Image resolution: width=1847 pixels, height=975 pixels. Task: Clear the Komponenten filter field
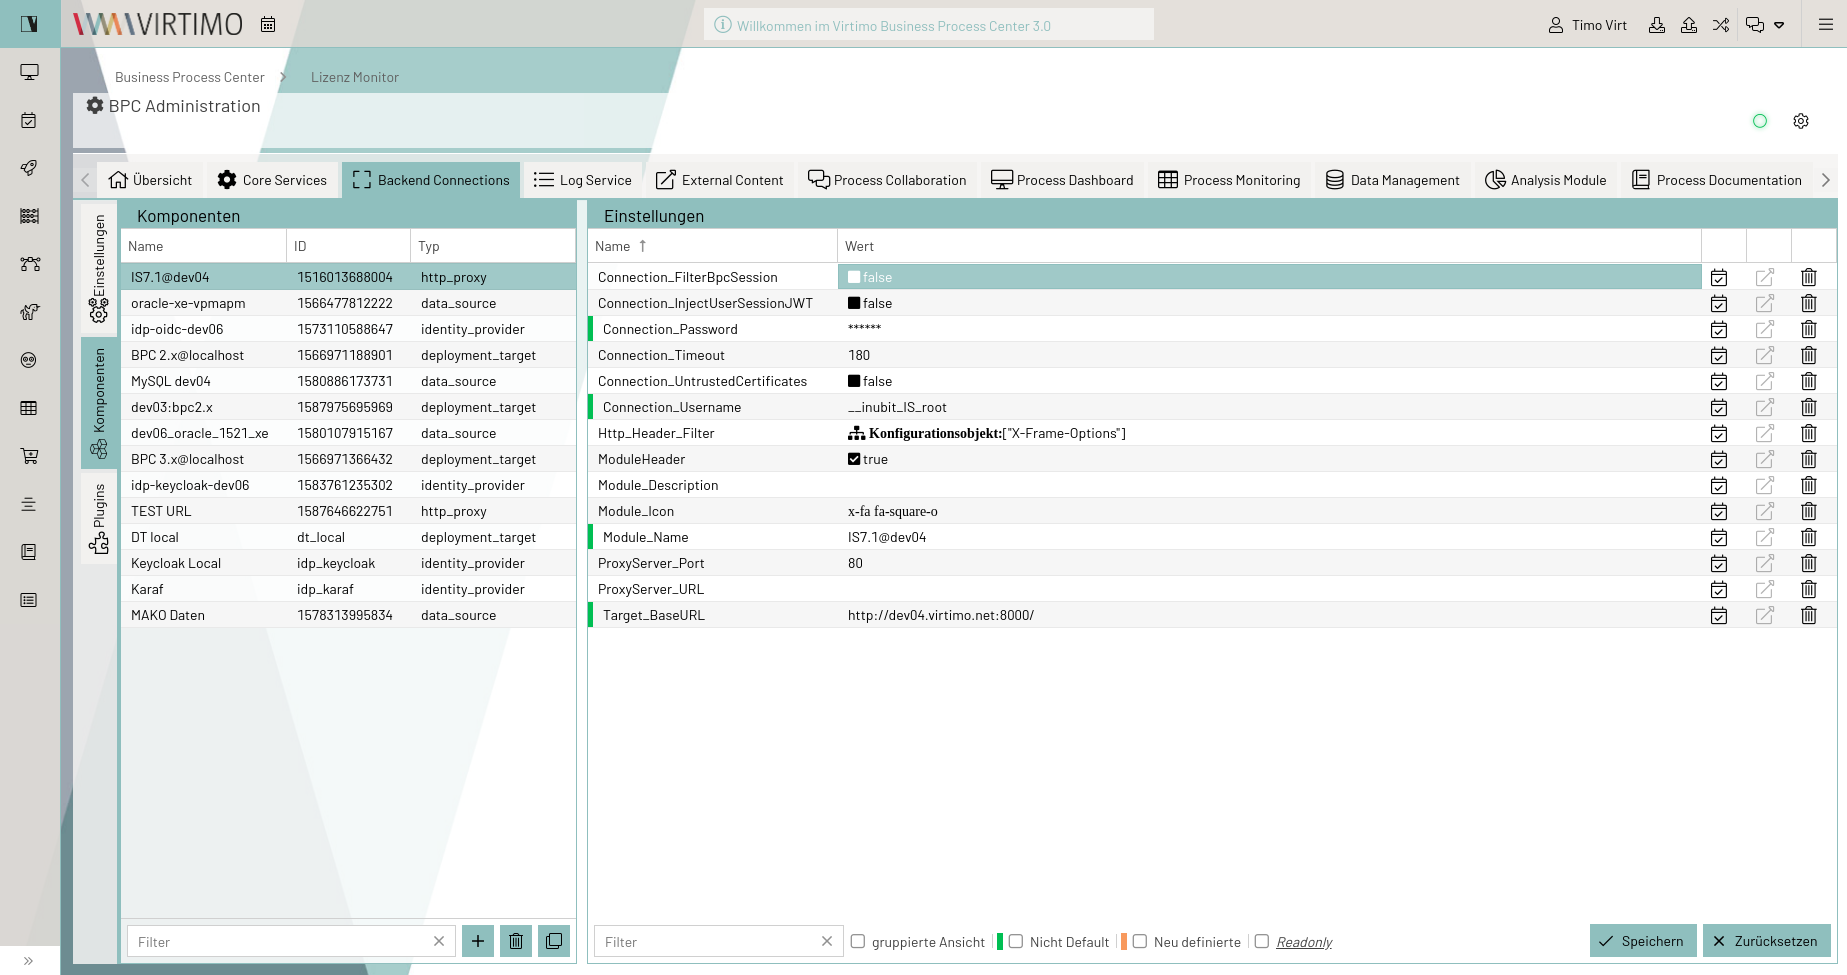point(439,941)
